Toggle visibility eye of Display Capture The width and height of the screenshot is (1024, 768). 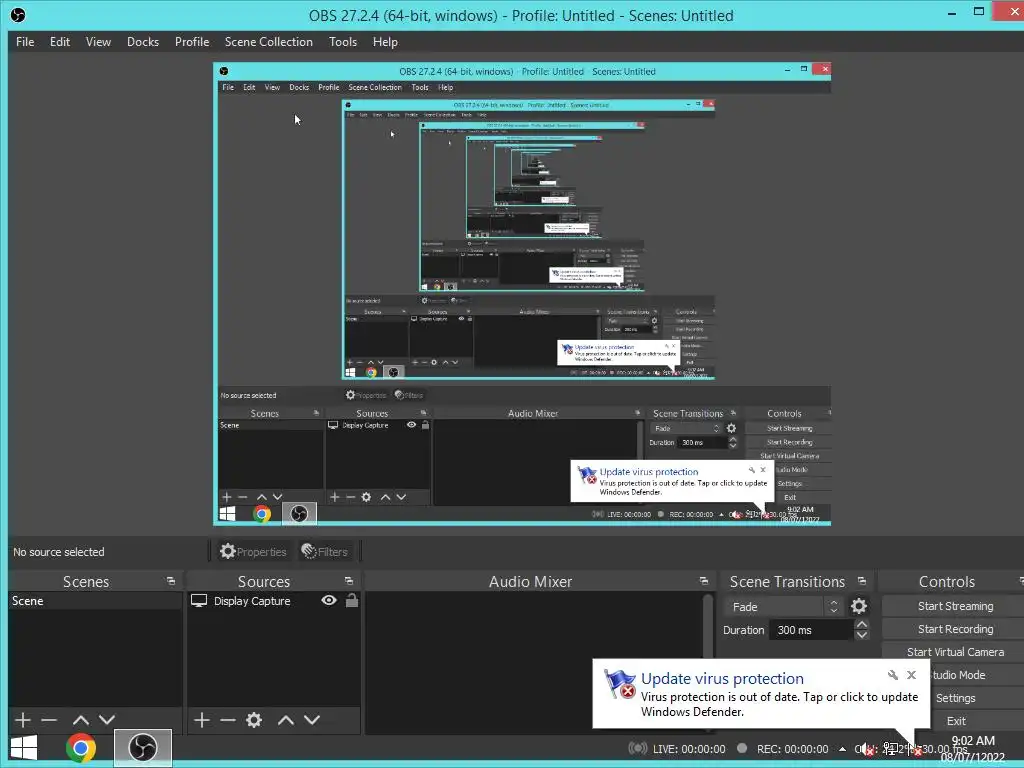pos(329,600)
